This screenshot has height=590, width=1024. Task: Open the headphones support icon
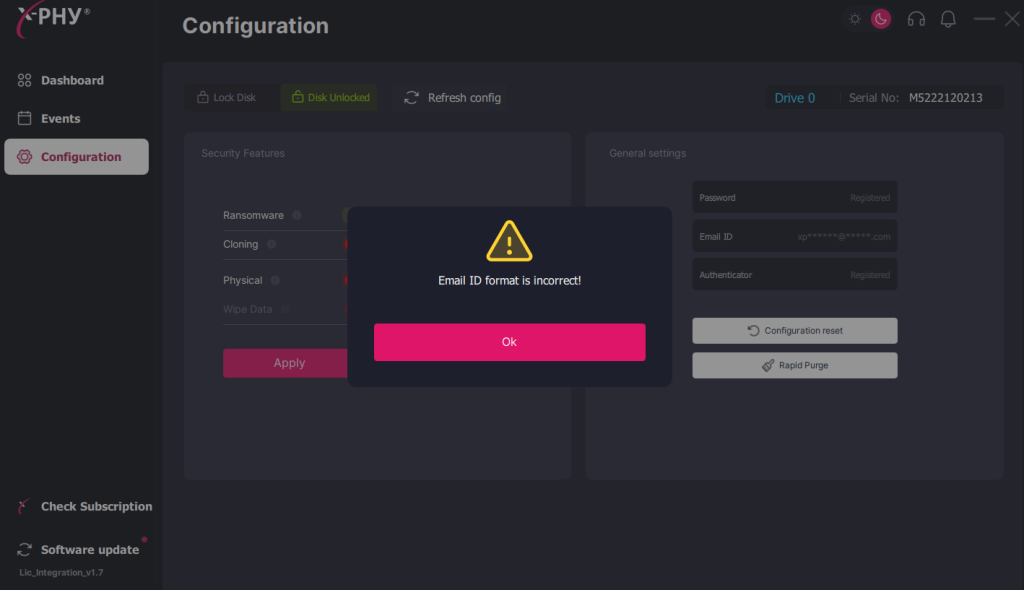tap(915, 19)
